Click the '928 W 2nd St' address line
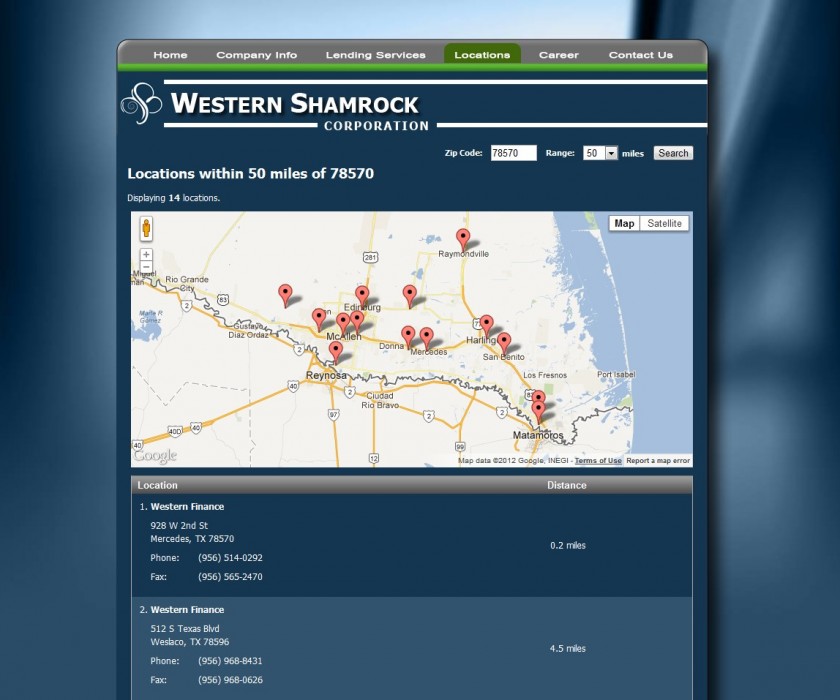The image size is (840, 700). pos(179,525)
